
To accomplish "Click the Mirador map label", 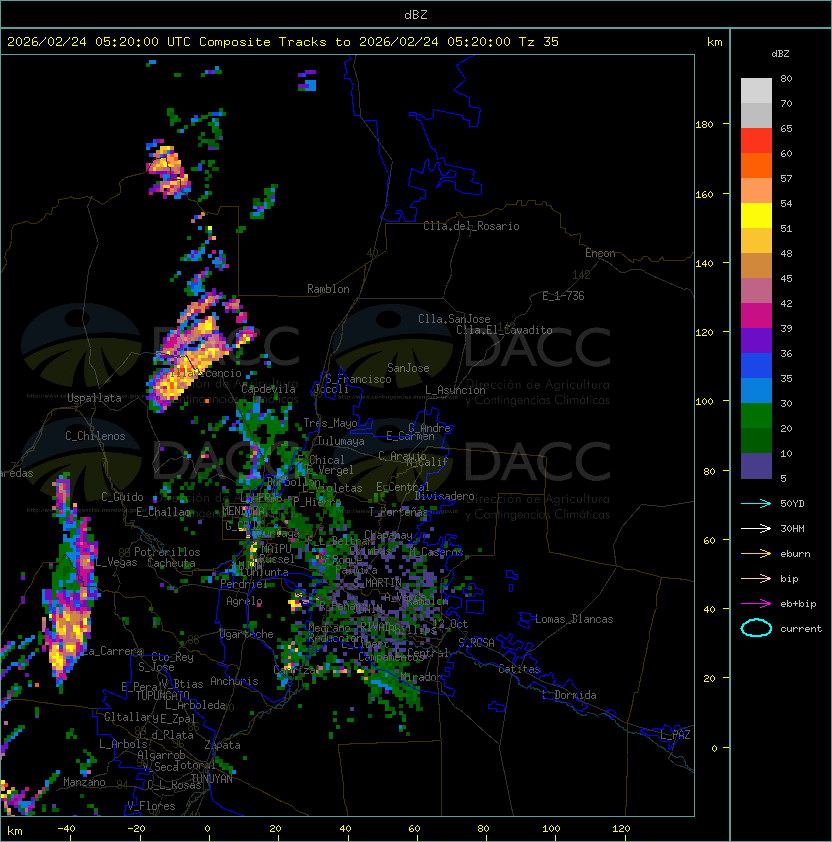I will [x=420, y=677].
